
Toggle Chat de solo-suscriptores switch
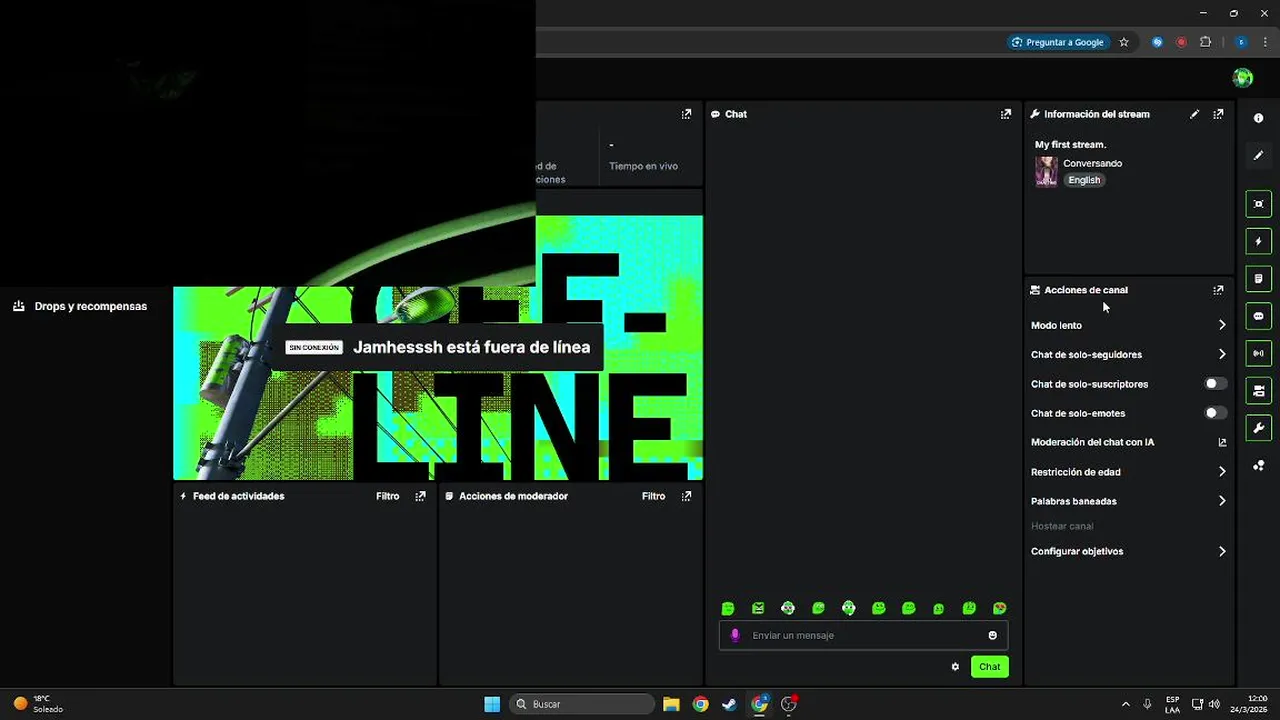1215,384
